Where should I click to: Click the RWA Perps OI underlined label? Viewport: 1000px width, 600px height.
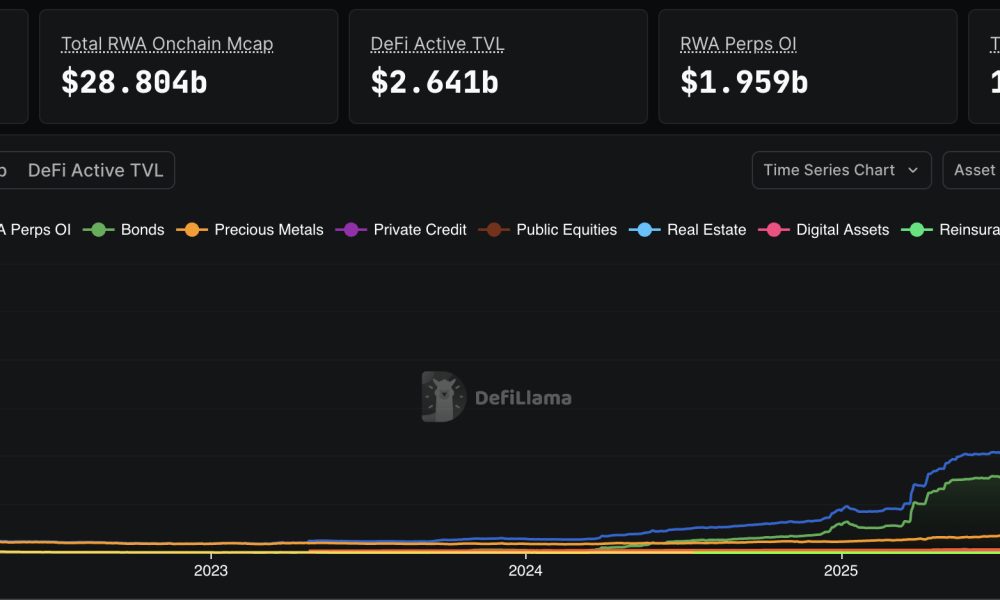(738, 43)
